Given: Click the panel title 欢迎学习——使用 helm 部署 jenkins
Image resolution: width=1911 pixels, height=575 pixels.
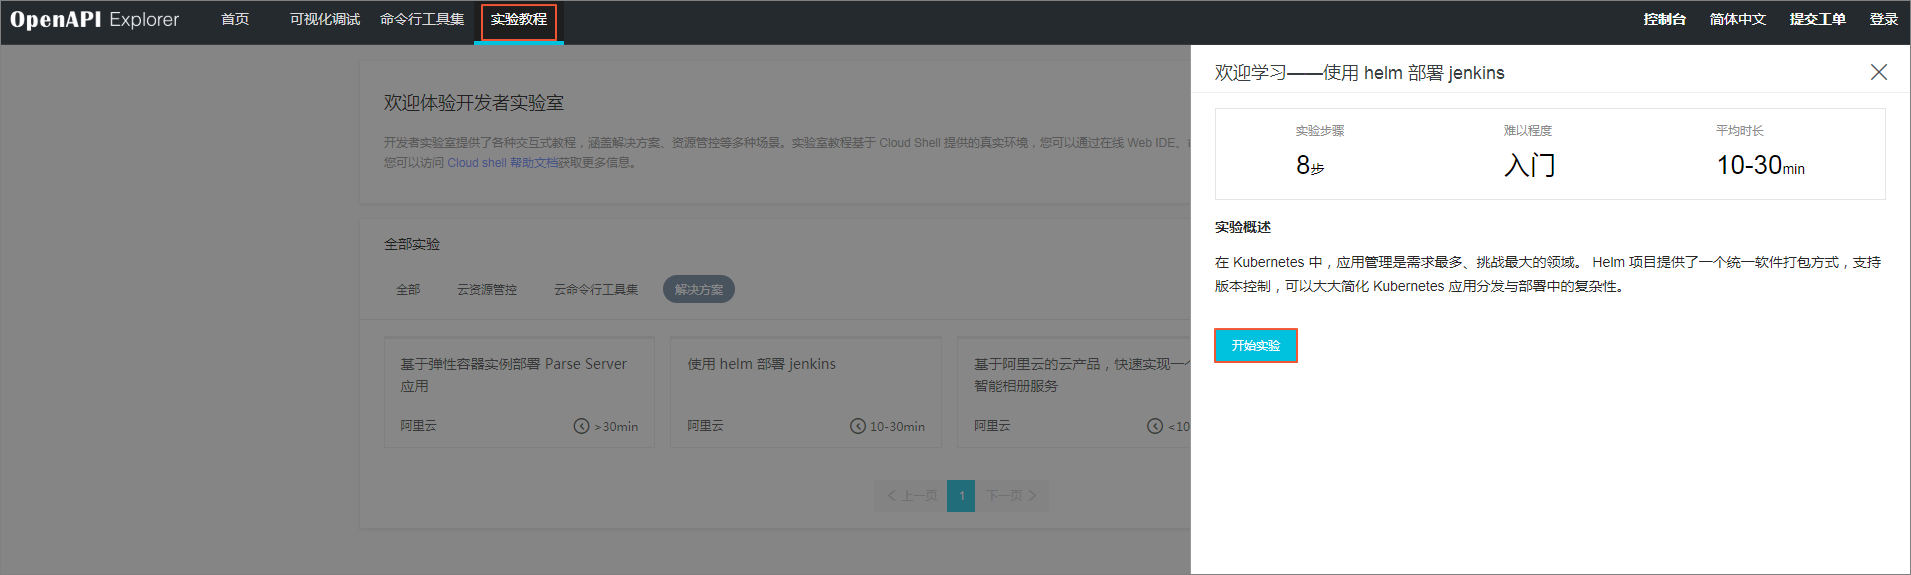Looking at the screenshot, I should point(1360,73).
